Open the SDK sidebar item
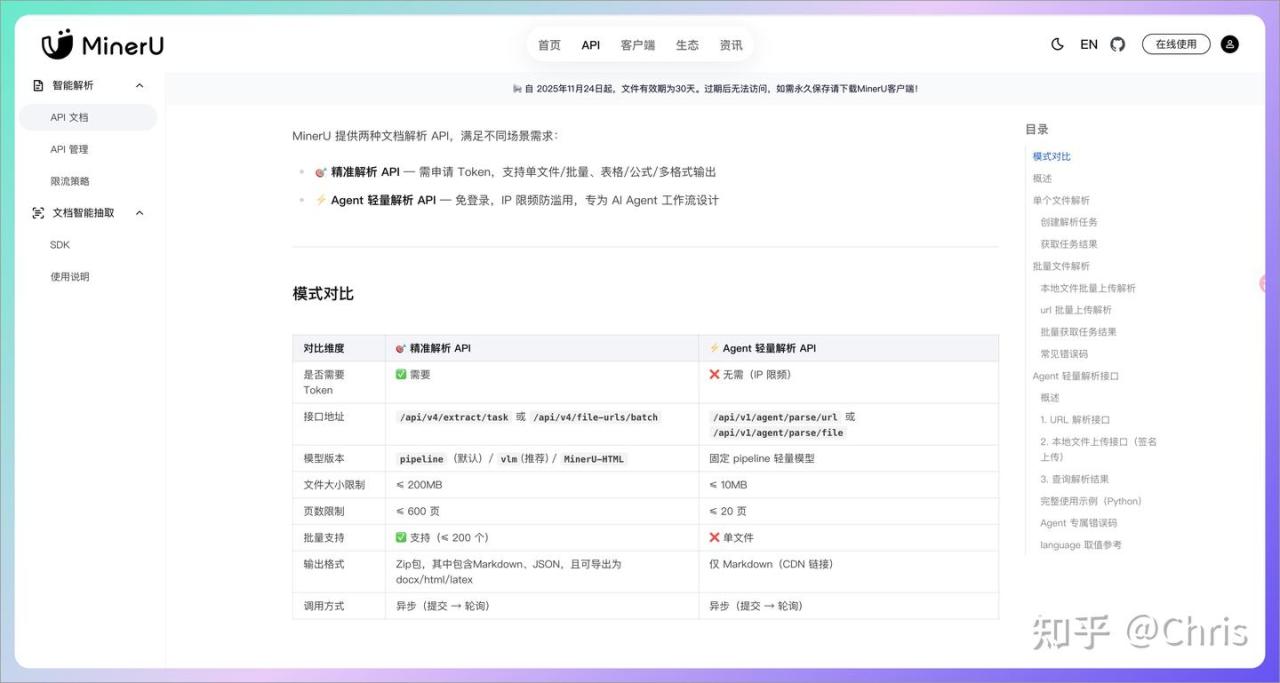1280x683 pixels. 60,245
